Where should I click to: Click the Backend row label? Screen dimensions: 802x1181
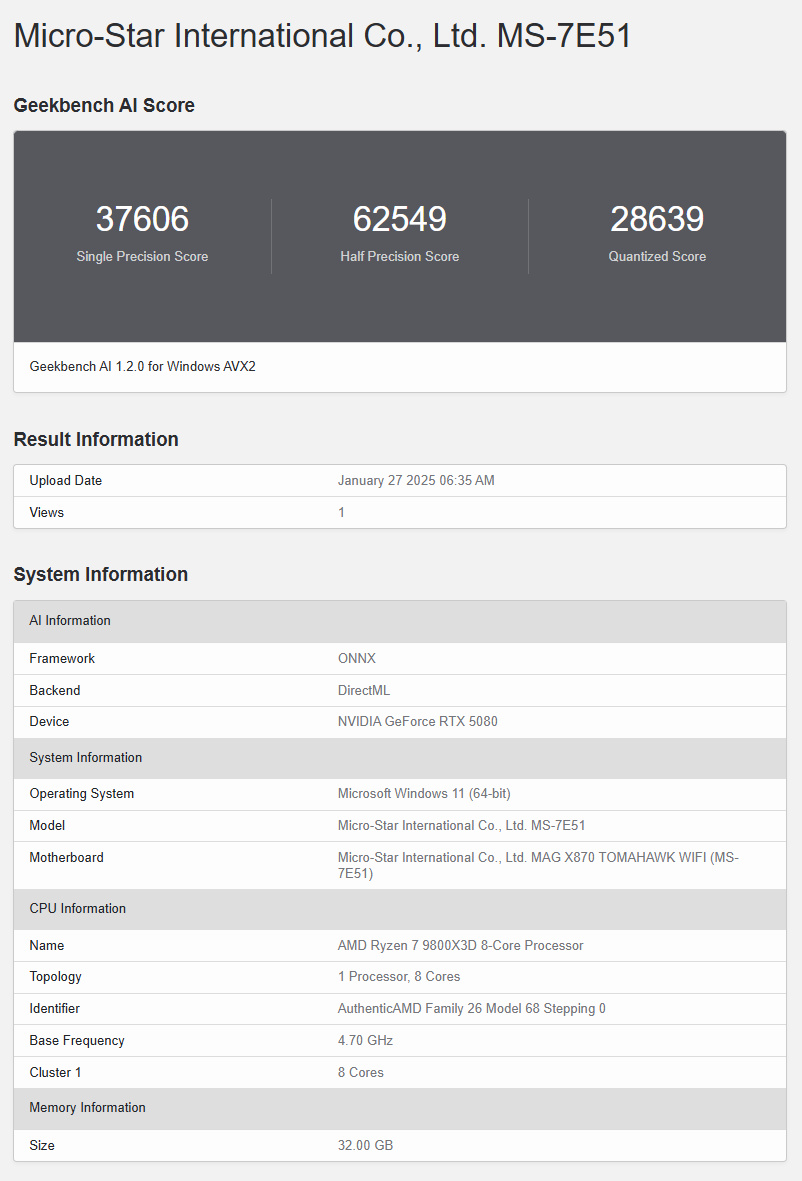(x=55, y=690)
